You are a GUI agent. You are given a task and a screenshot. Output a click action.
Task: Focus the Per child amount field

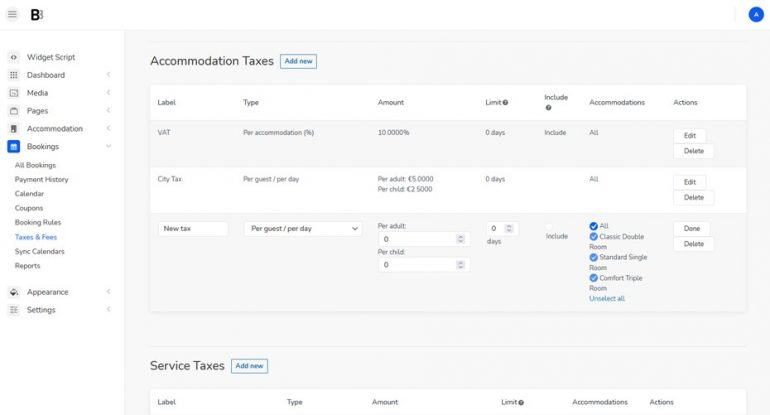pos(424,265)
